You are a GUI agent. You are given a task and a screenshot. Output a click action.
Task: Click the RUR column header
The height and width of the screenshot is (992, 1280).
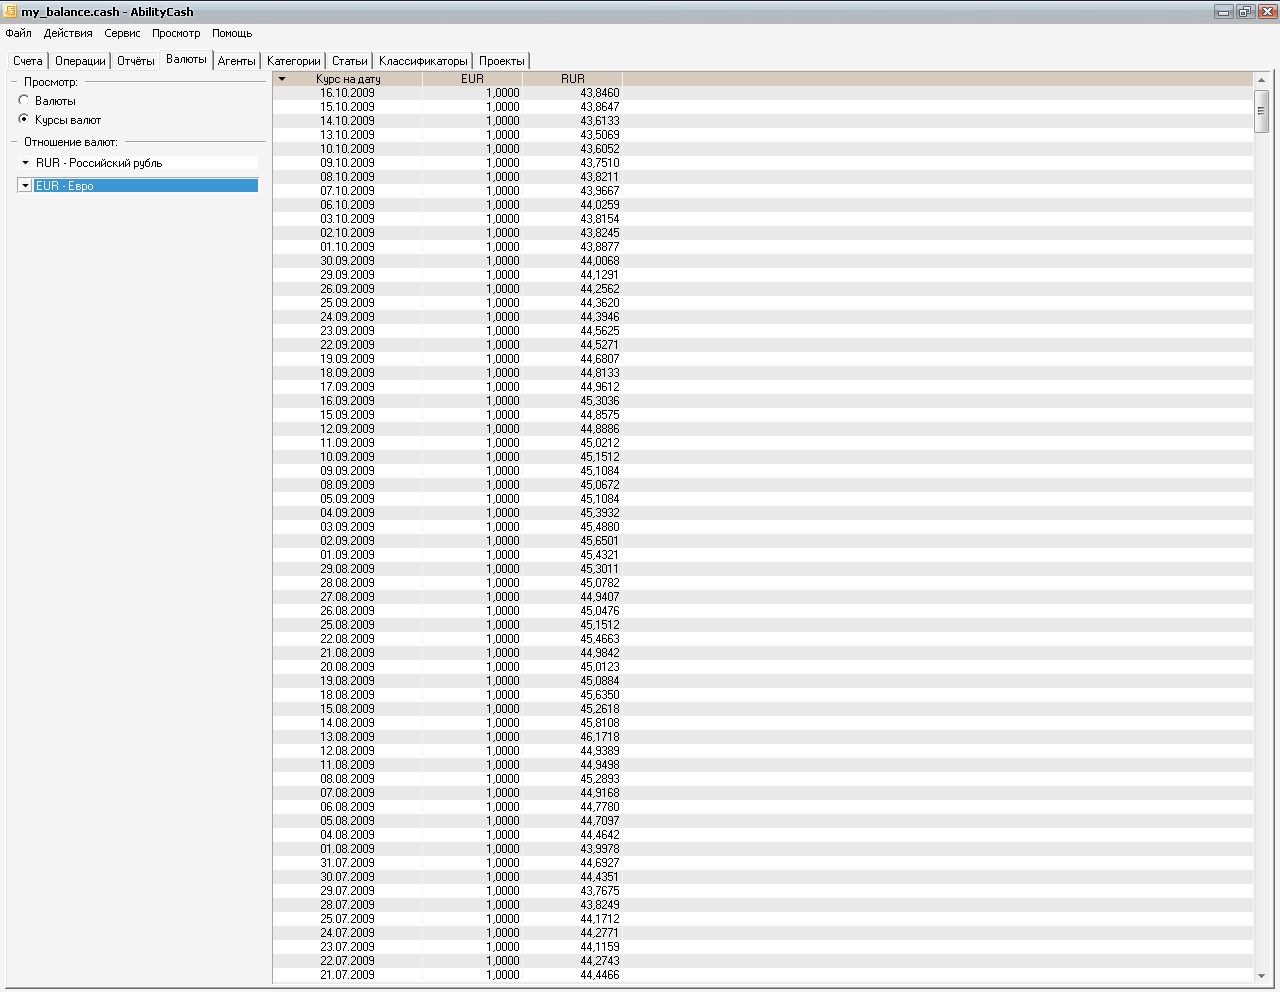click(x=572, y=79)
